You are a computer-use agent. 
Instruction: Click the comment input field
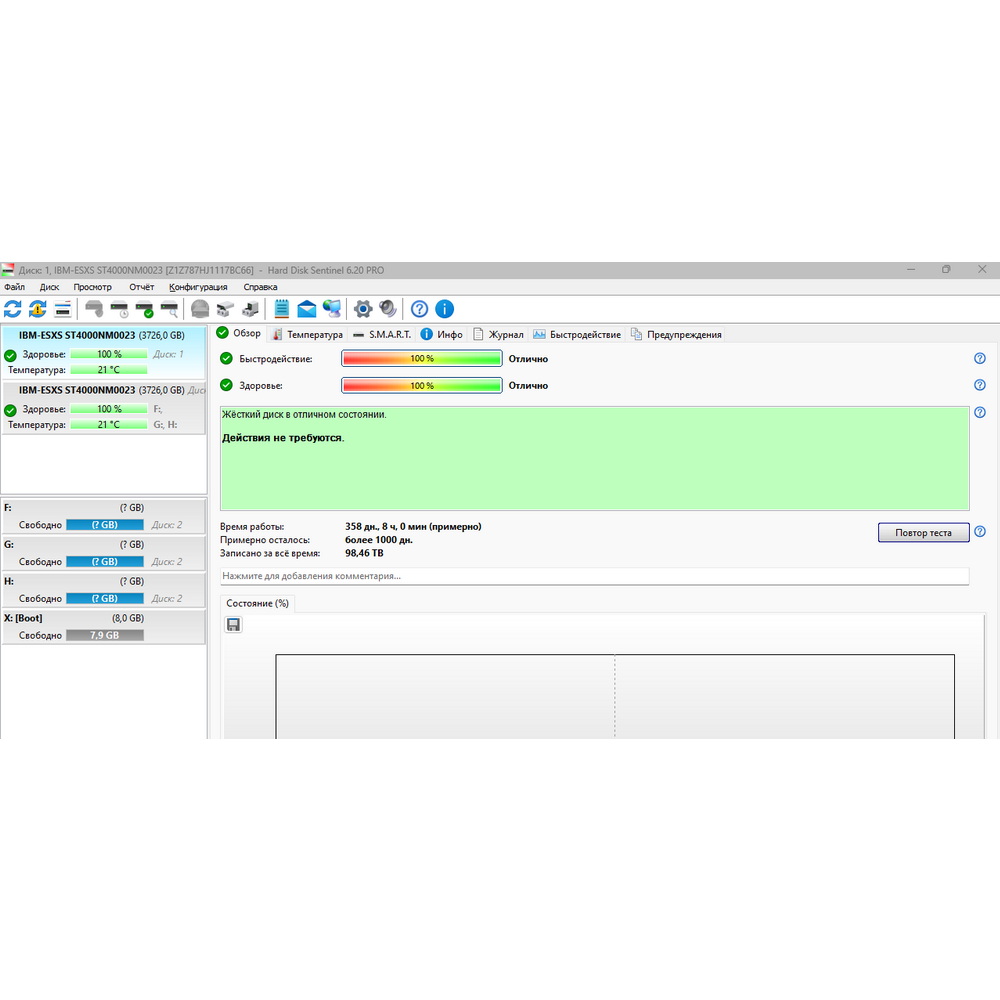tap(594, 576)
